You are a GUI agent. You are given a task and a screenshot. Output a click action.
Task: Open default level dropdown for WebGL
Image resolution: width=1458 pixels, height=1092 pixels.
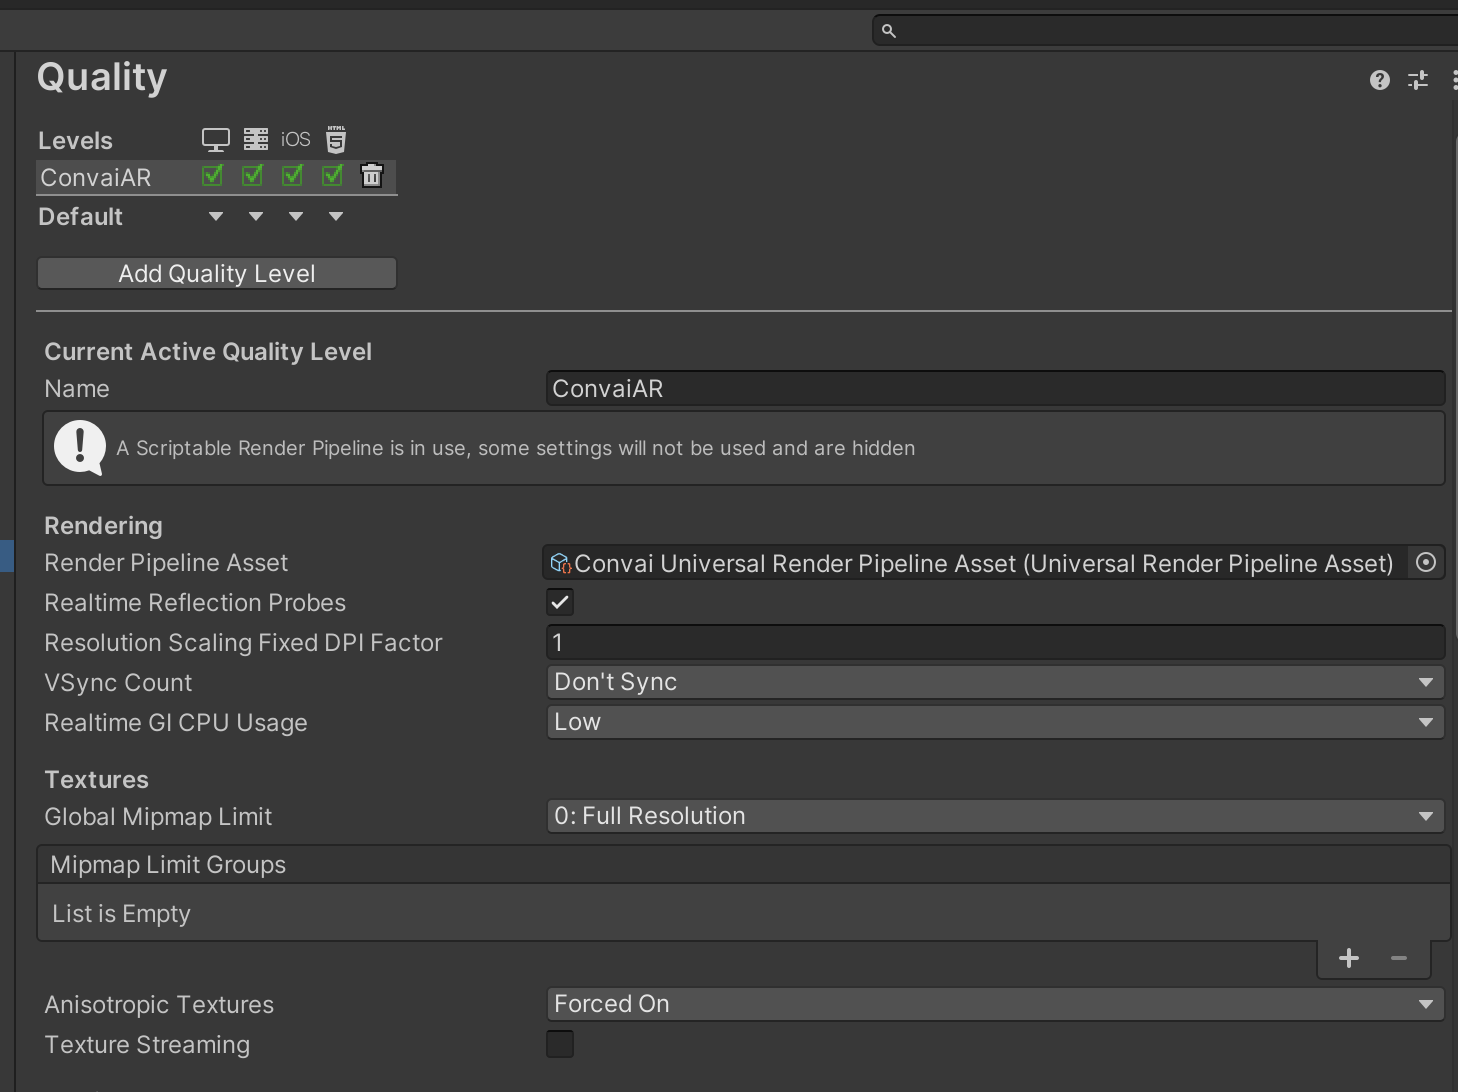pos(336,216)
